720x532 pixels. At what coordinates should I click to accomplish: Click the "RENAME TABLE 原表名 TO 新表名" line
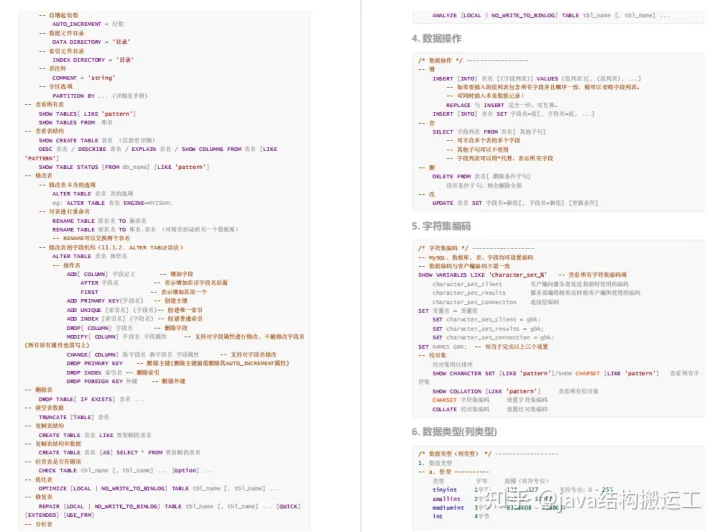(x=99, y=221)
